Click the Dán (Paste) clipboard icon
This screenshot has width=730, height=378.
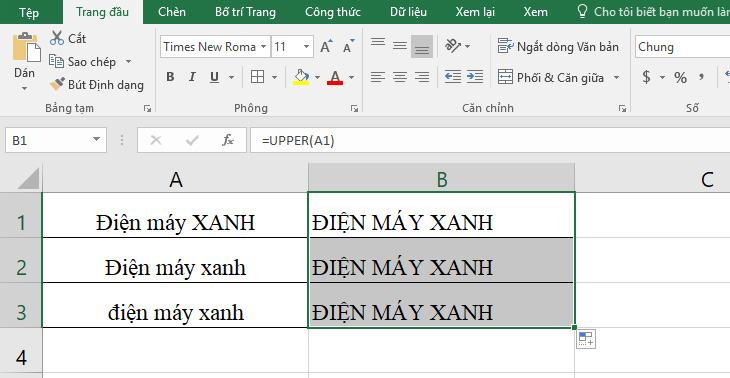pyautogui.click(x=27, y=47)
